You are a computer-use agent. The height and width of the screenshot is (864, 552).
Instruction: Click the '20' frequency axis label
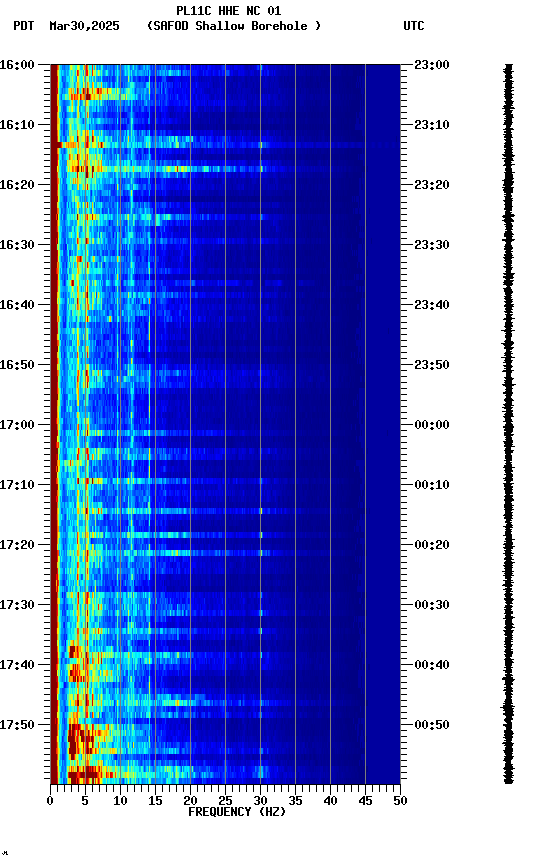(x=190, y=801)
